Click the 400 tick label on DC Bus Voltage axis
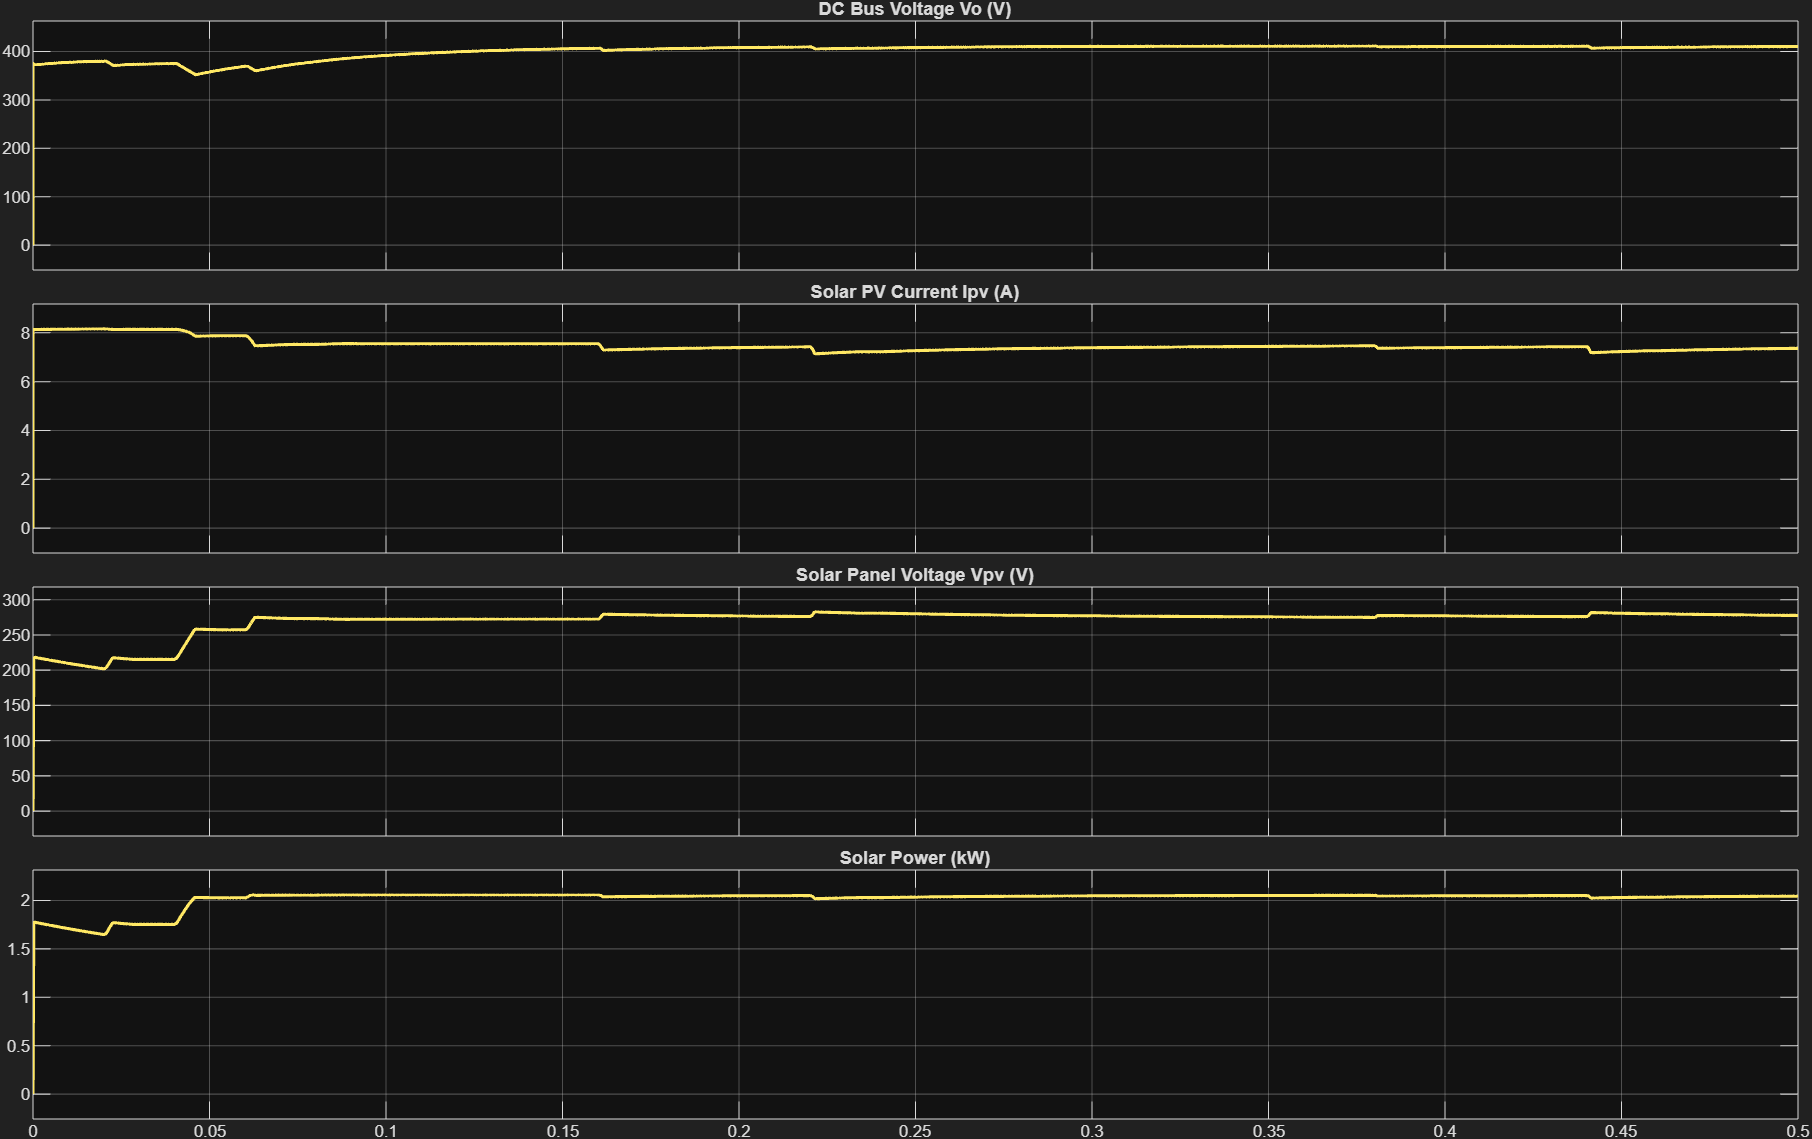Viewport: 1812px width, 1139px height. [17, 51]
